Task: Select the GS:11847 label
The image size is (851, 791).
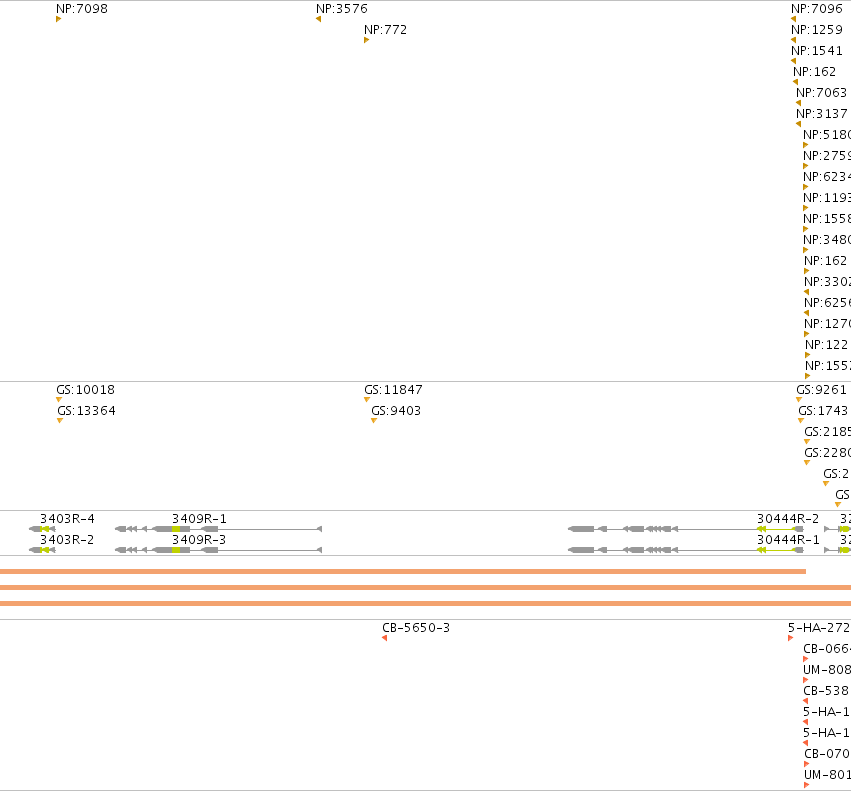Action: point(393,390)
